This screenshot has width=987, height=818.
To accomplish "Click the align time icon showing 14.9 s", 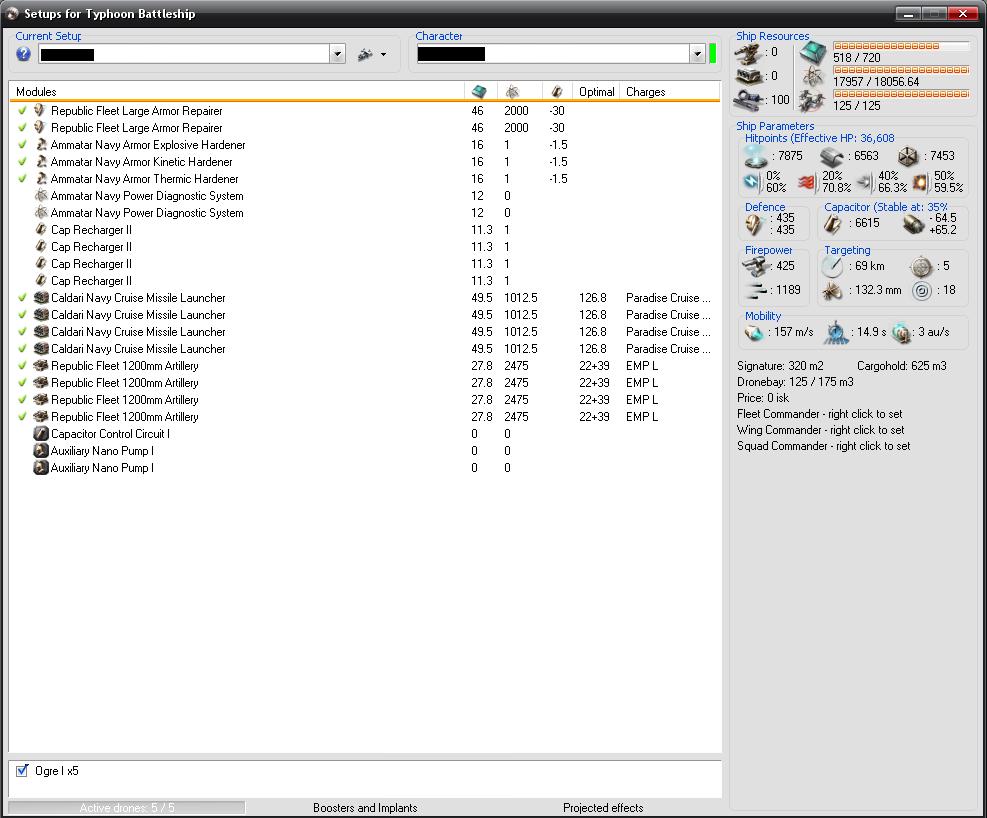I will coord(837,332).
